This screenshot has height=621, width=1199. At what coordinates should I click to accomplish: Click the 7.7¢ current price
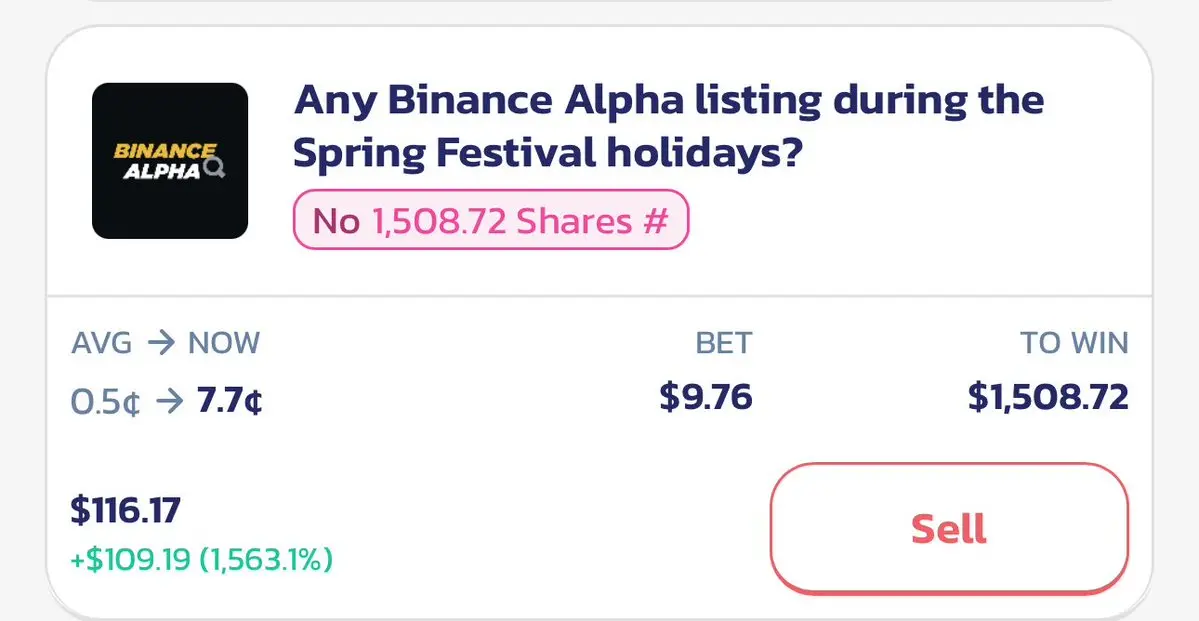(x=230, y=401)
